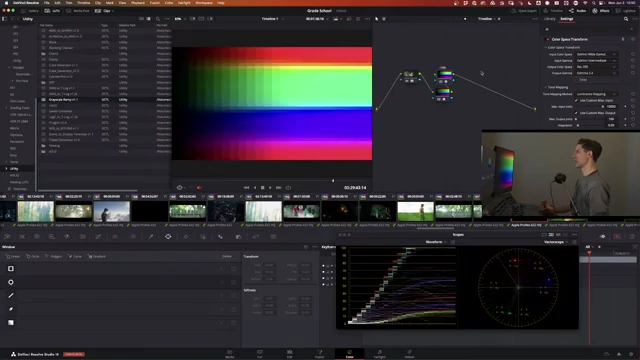Search in the Effects panel
This screenshot has width=640, height=360.
[626, 19]
